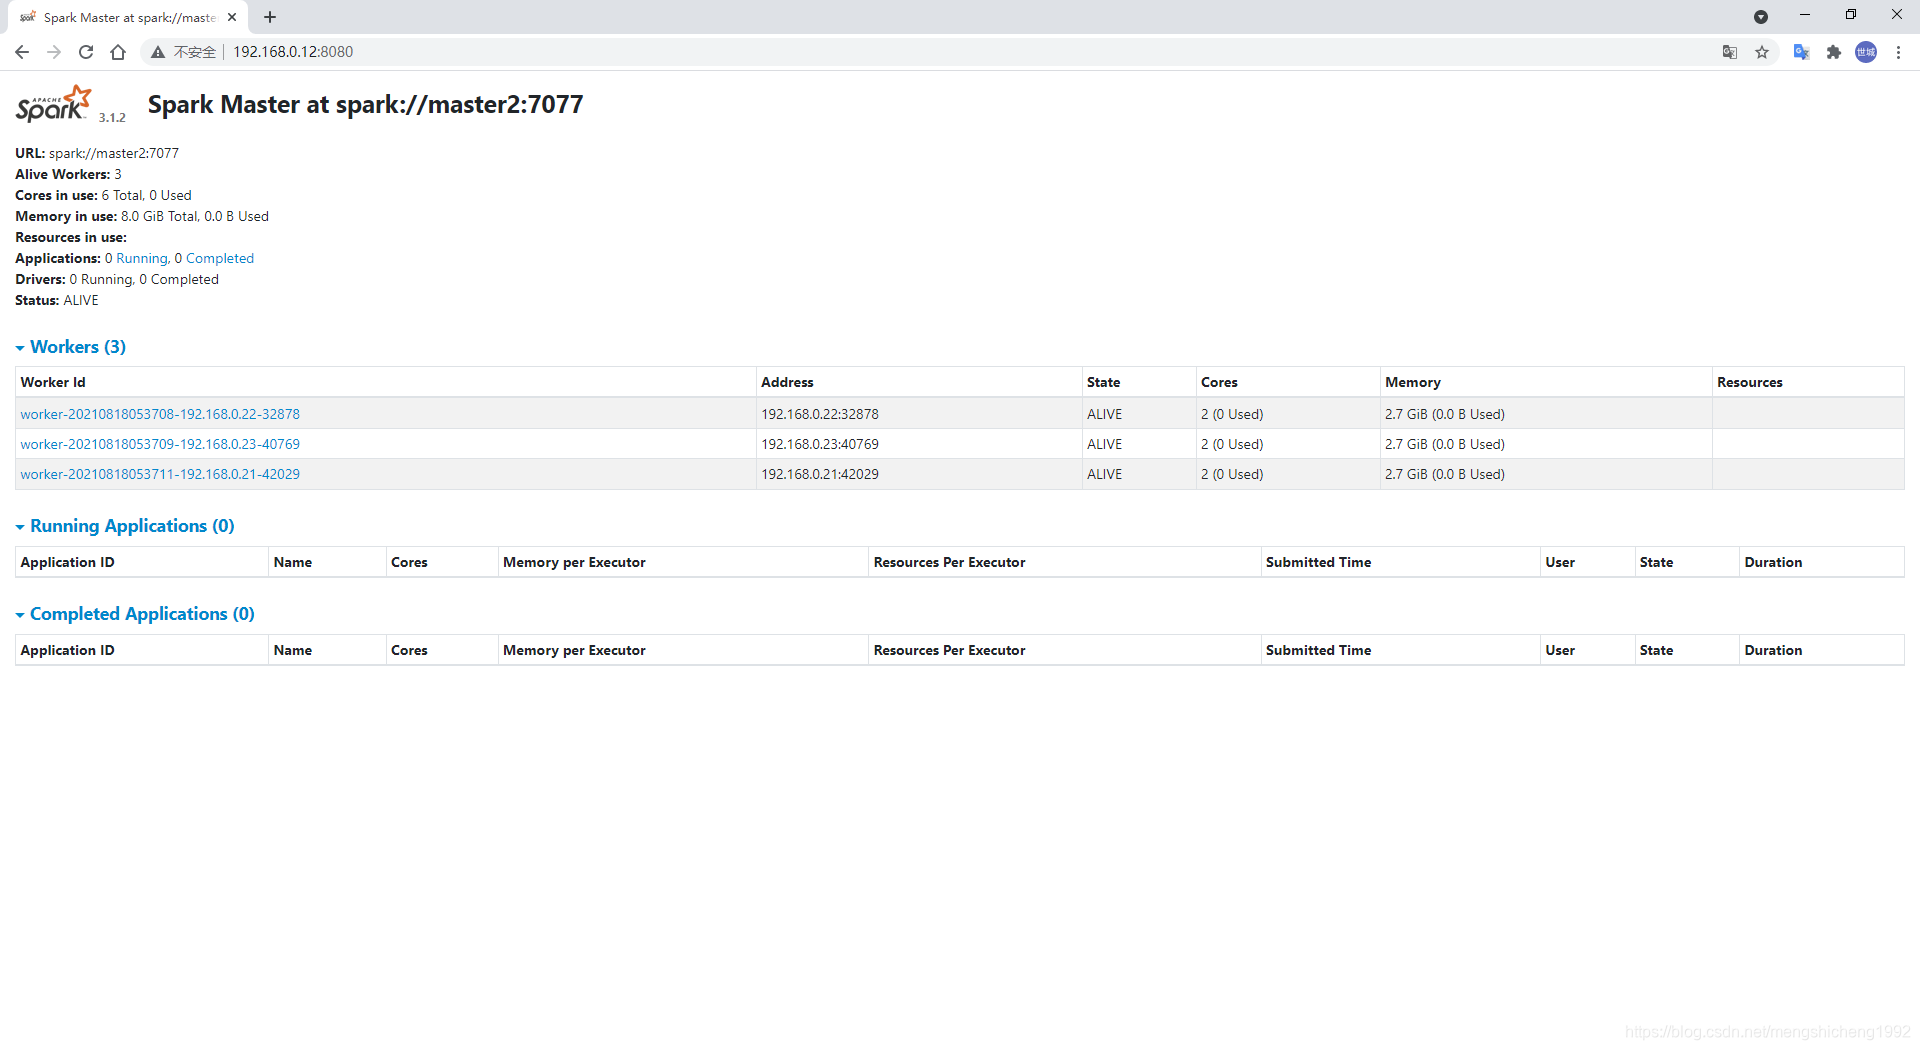Open the user profile avatar
This screenshot has height=1050, width=1920.
coord(1866,52)
